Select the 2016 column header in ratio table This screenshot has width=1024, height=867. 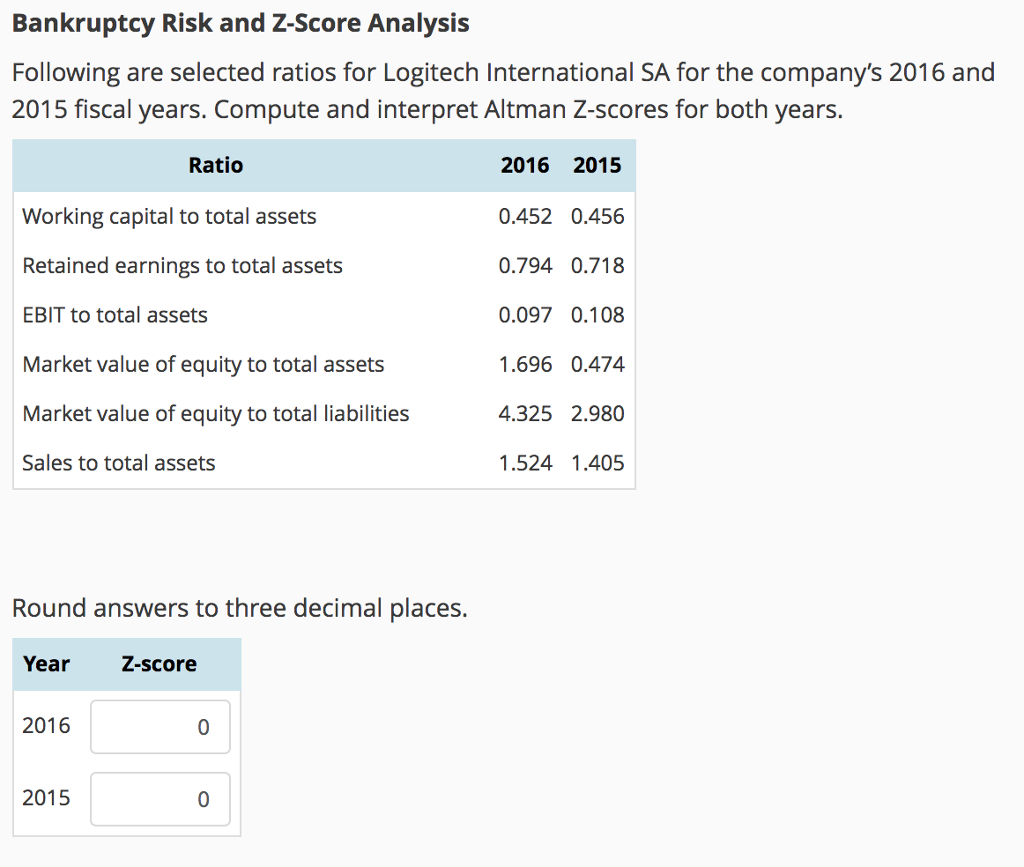[x=525, y=165]
